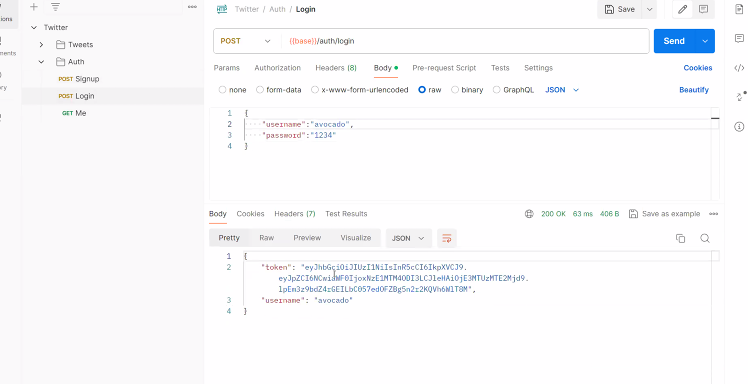
Task: Switch to the Pre-request Script tab
Action: coord(444,68)
